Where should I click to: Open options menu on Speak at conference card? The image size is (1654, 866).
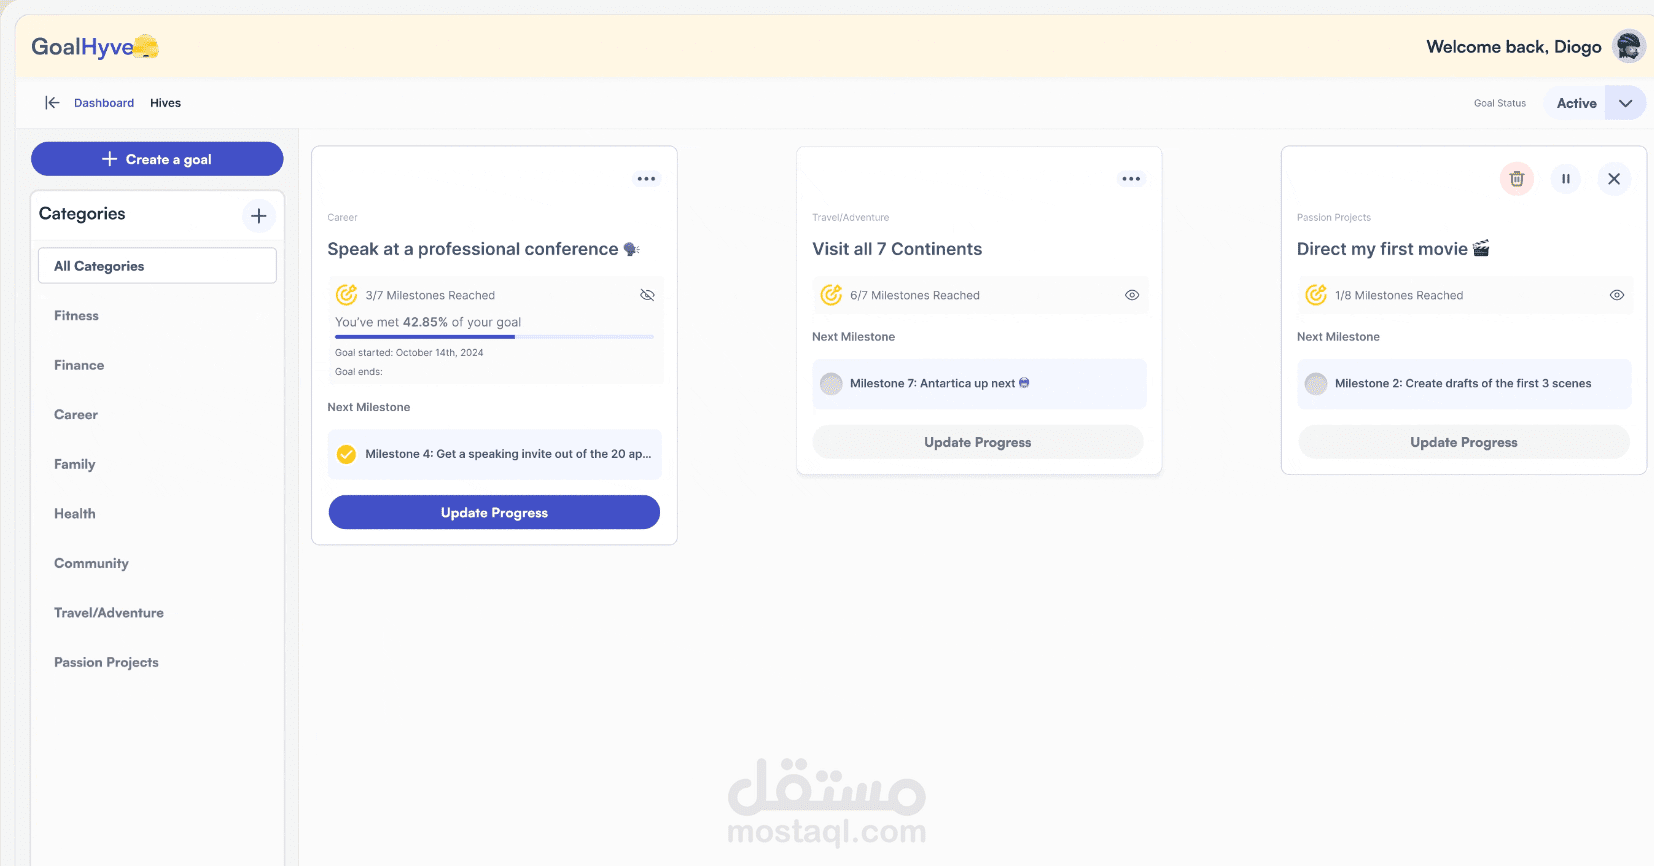tap(647, 179)
